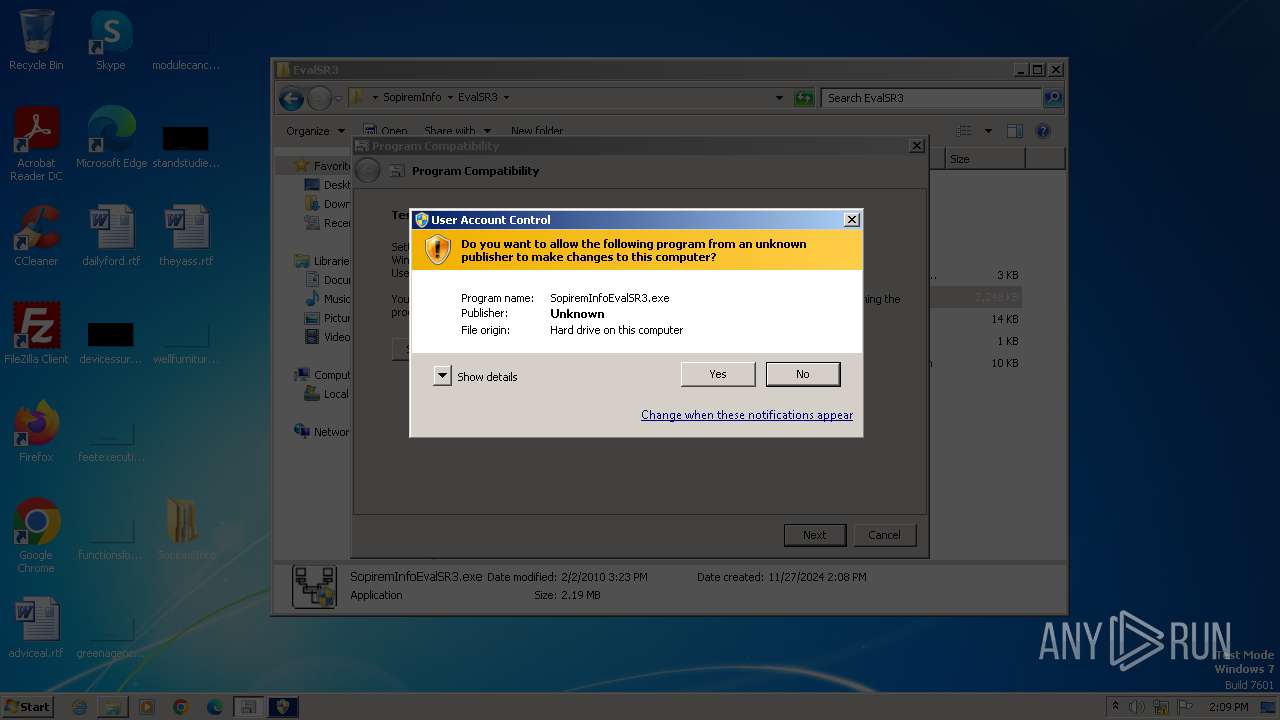The width and height of the screenshot is (1280, 720).
Task: Open Edge from the taskbar
Action: 215,707
